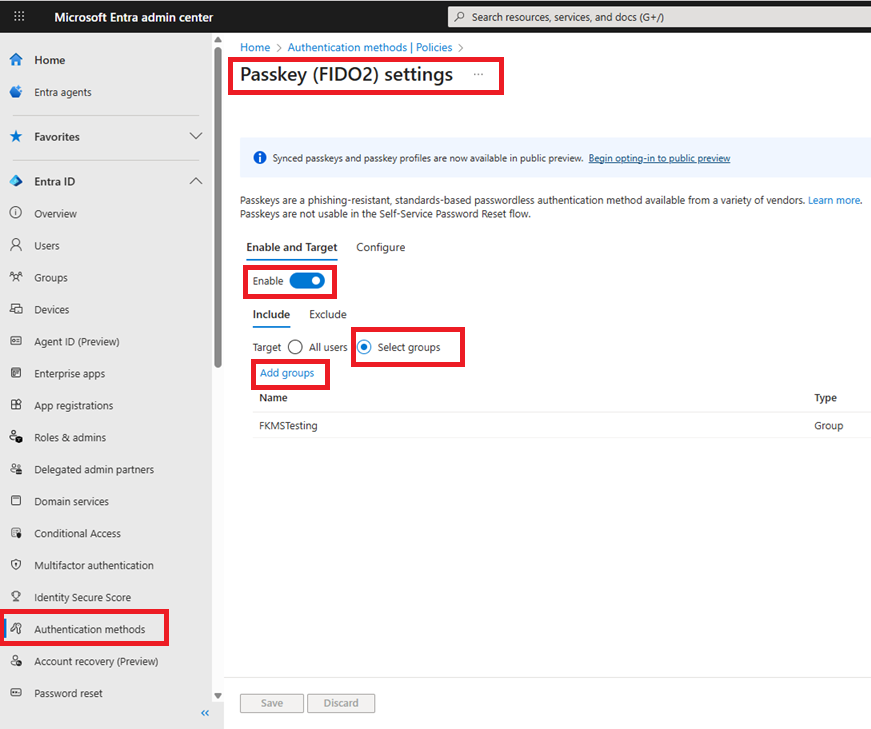This screenshot has height=729, width=871.
Task: Click the Devices icon in sidebar
Action: (x=16, y=309)
